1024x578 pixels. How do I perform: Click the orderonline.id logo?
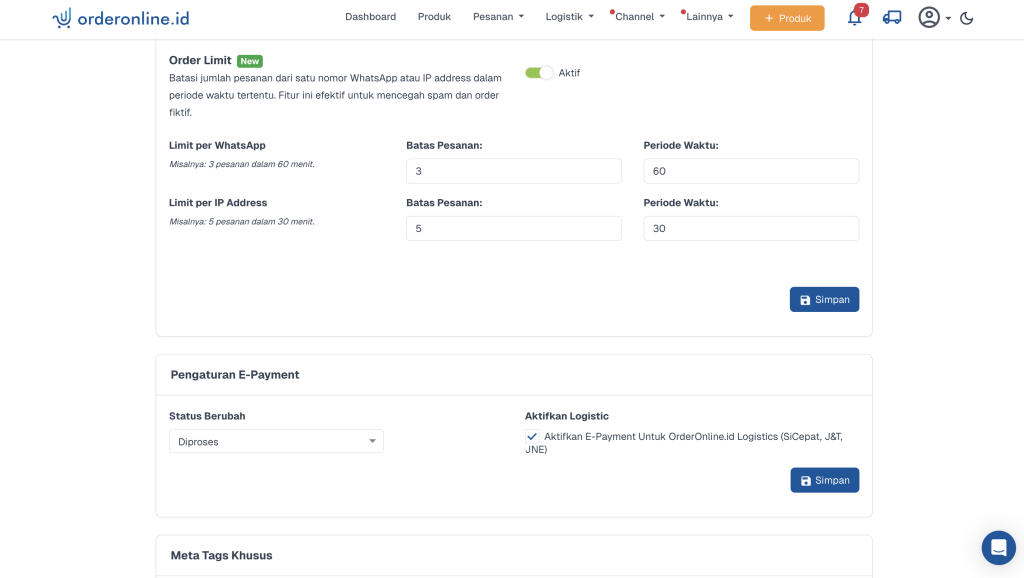(121, 18)
